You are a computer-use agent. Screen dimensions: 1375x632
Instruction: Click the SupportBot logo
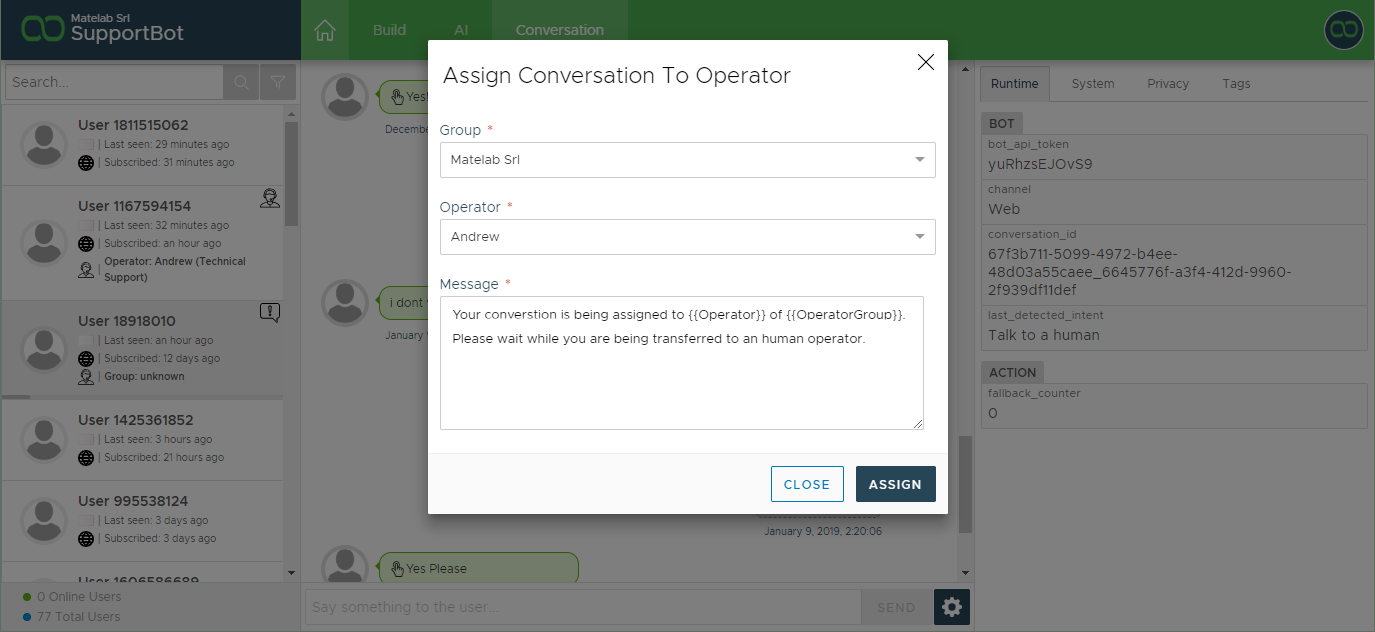[103, 29]
